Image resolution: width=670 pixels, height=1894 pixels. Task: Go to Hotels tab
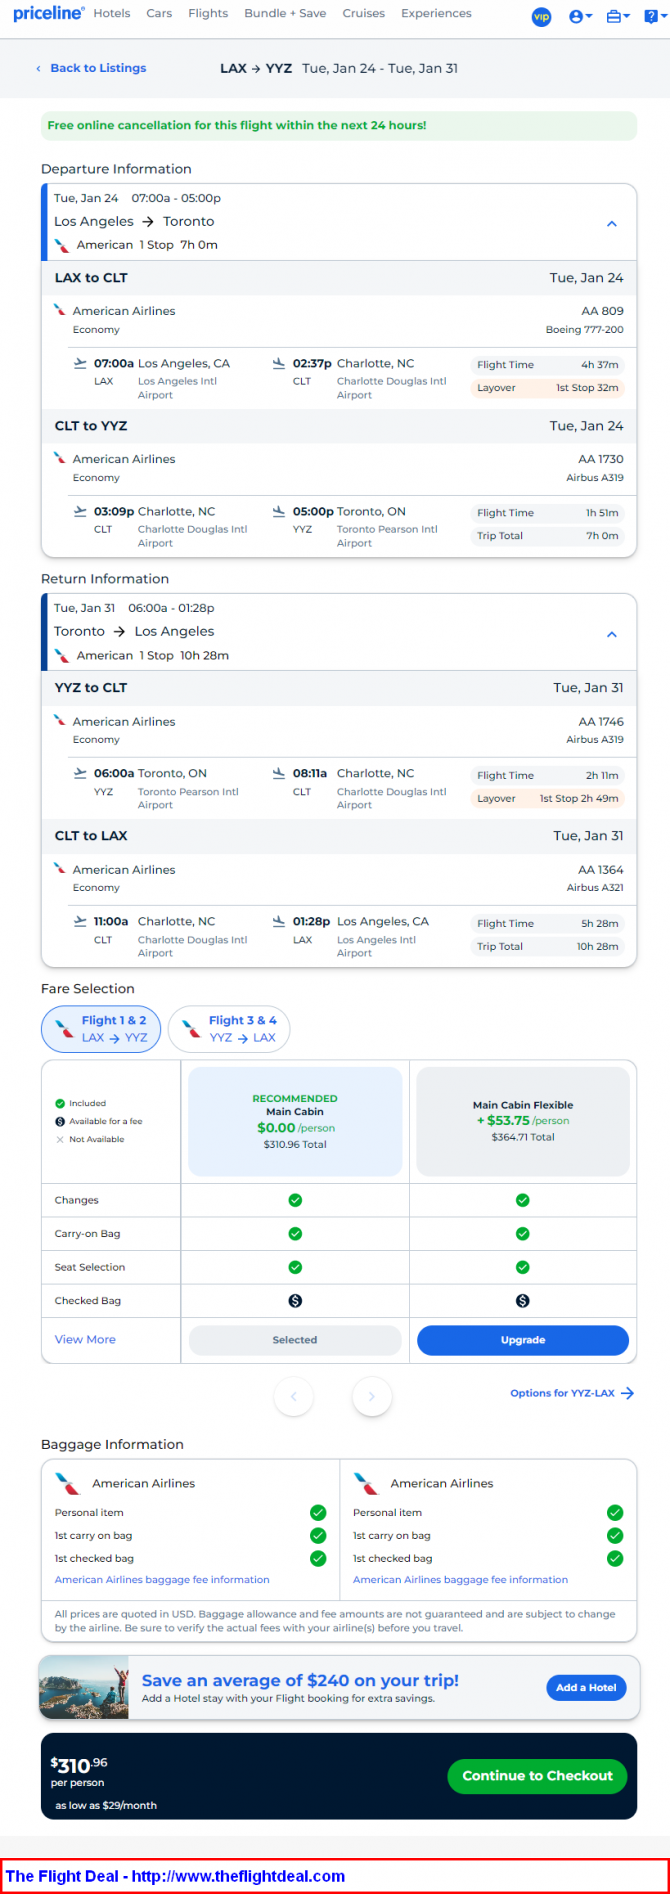[x=112, y=14]
